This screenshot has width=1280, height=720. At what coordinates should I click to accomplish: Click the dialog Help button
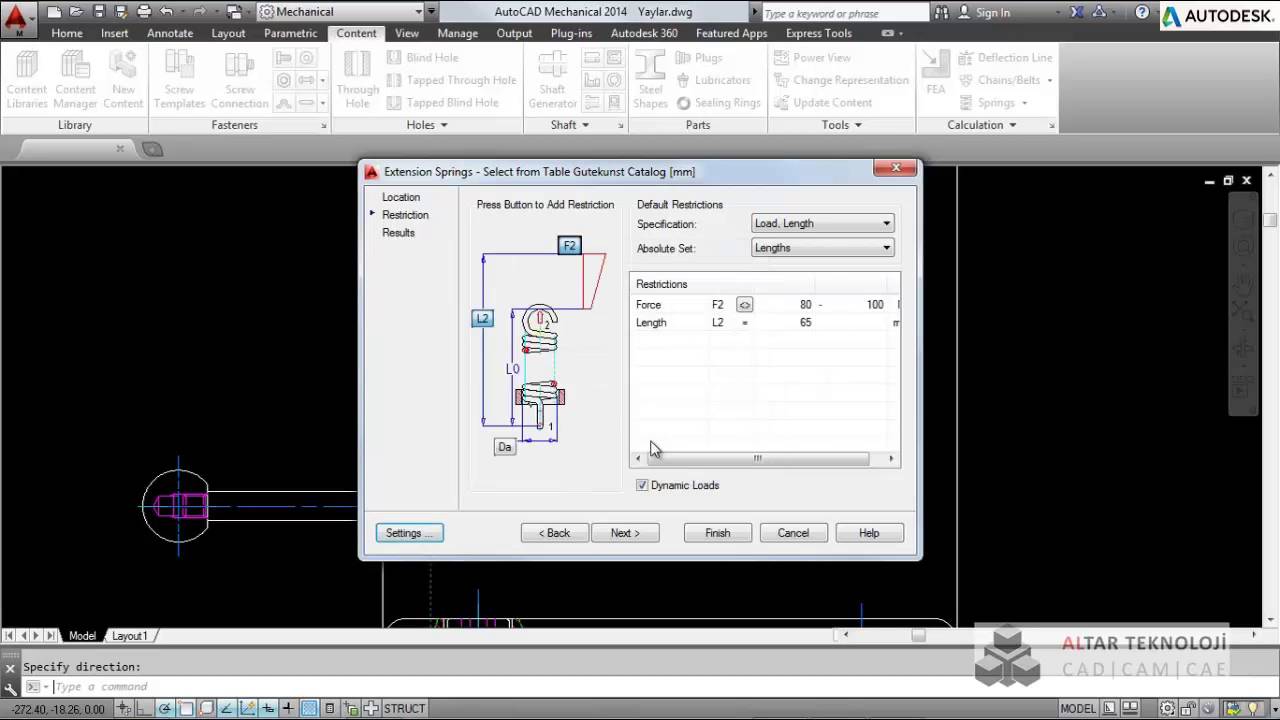pos(869,533)
